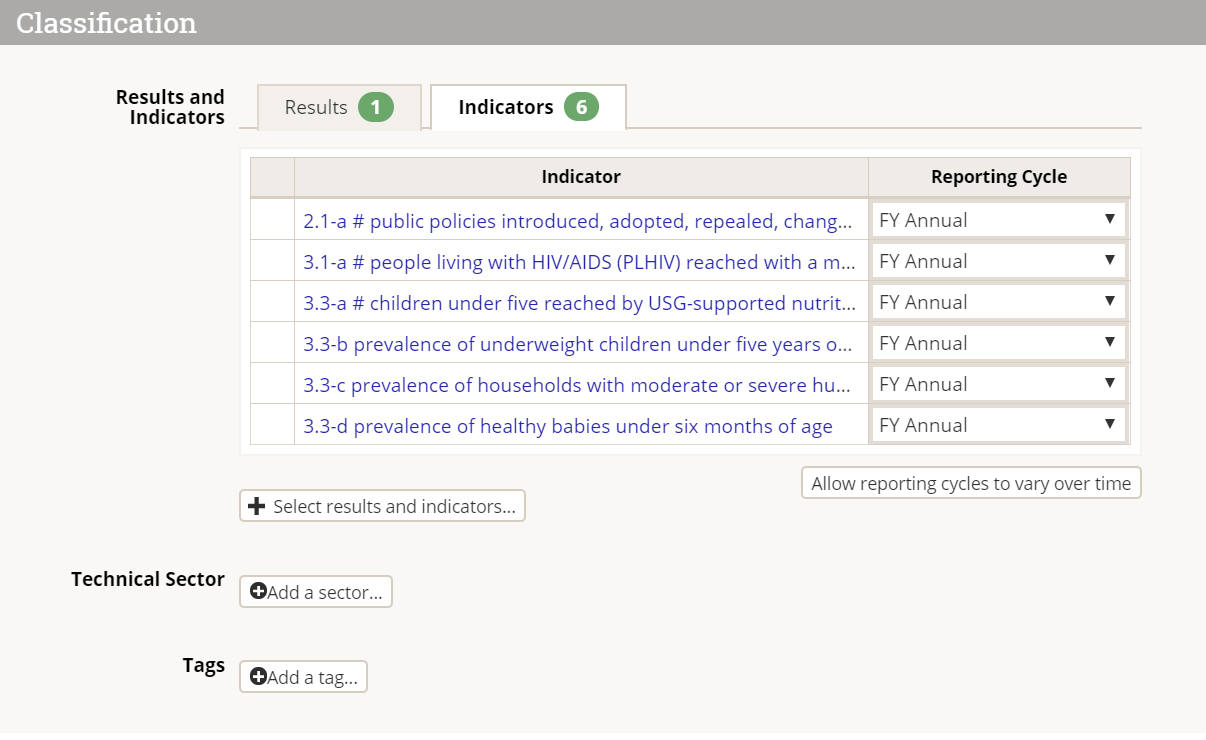Viewport: 1206px width, 740px height.
Task: Click the Reporting Cycle column header
Action: pos(998,177)
